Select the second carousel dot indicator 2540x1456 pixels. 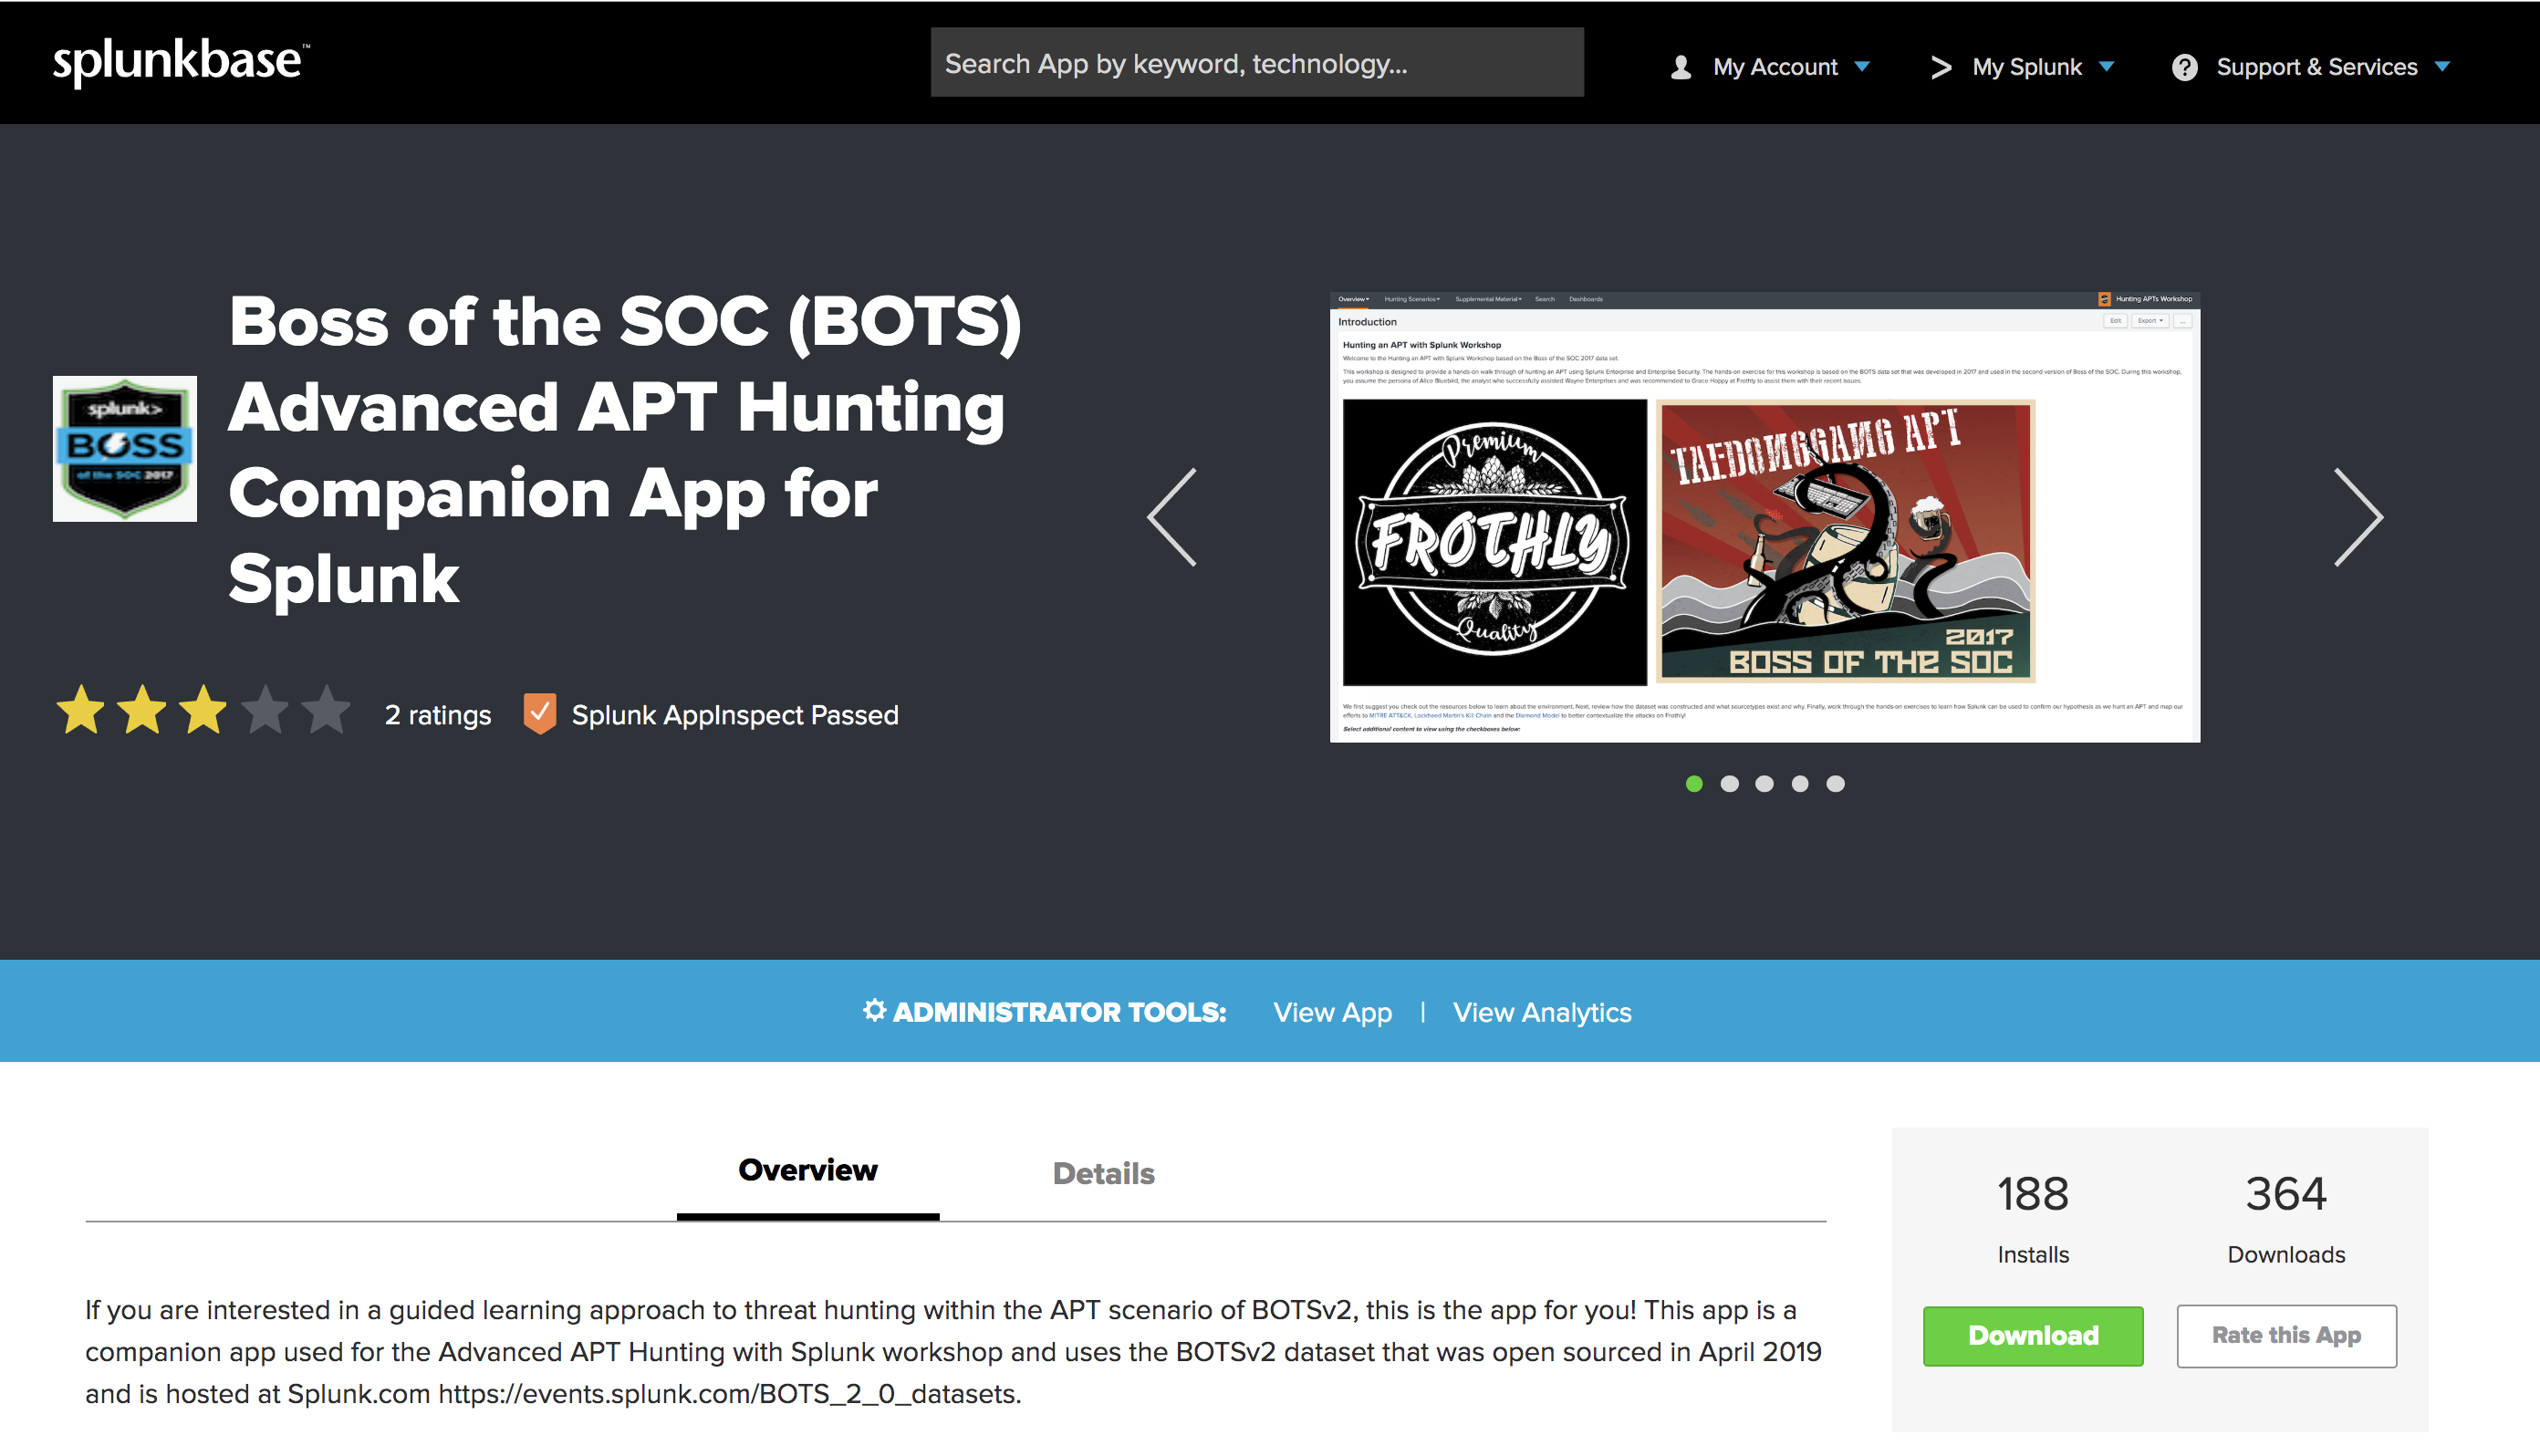pos(1729,783)
